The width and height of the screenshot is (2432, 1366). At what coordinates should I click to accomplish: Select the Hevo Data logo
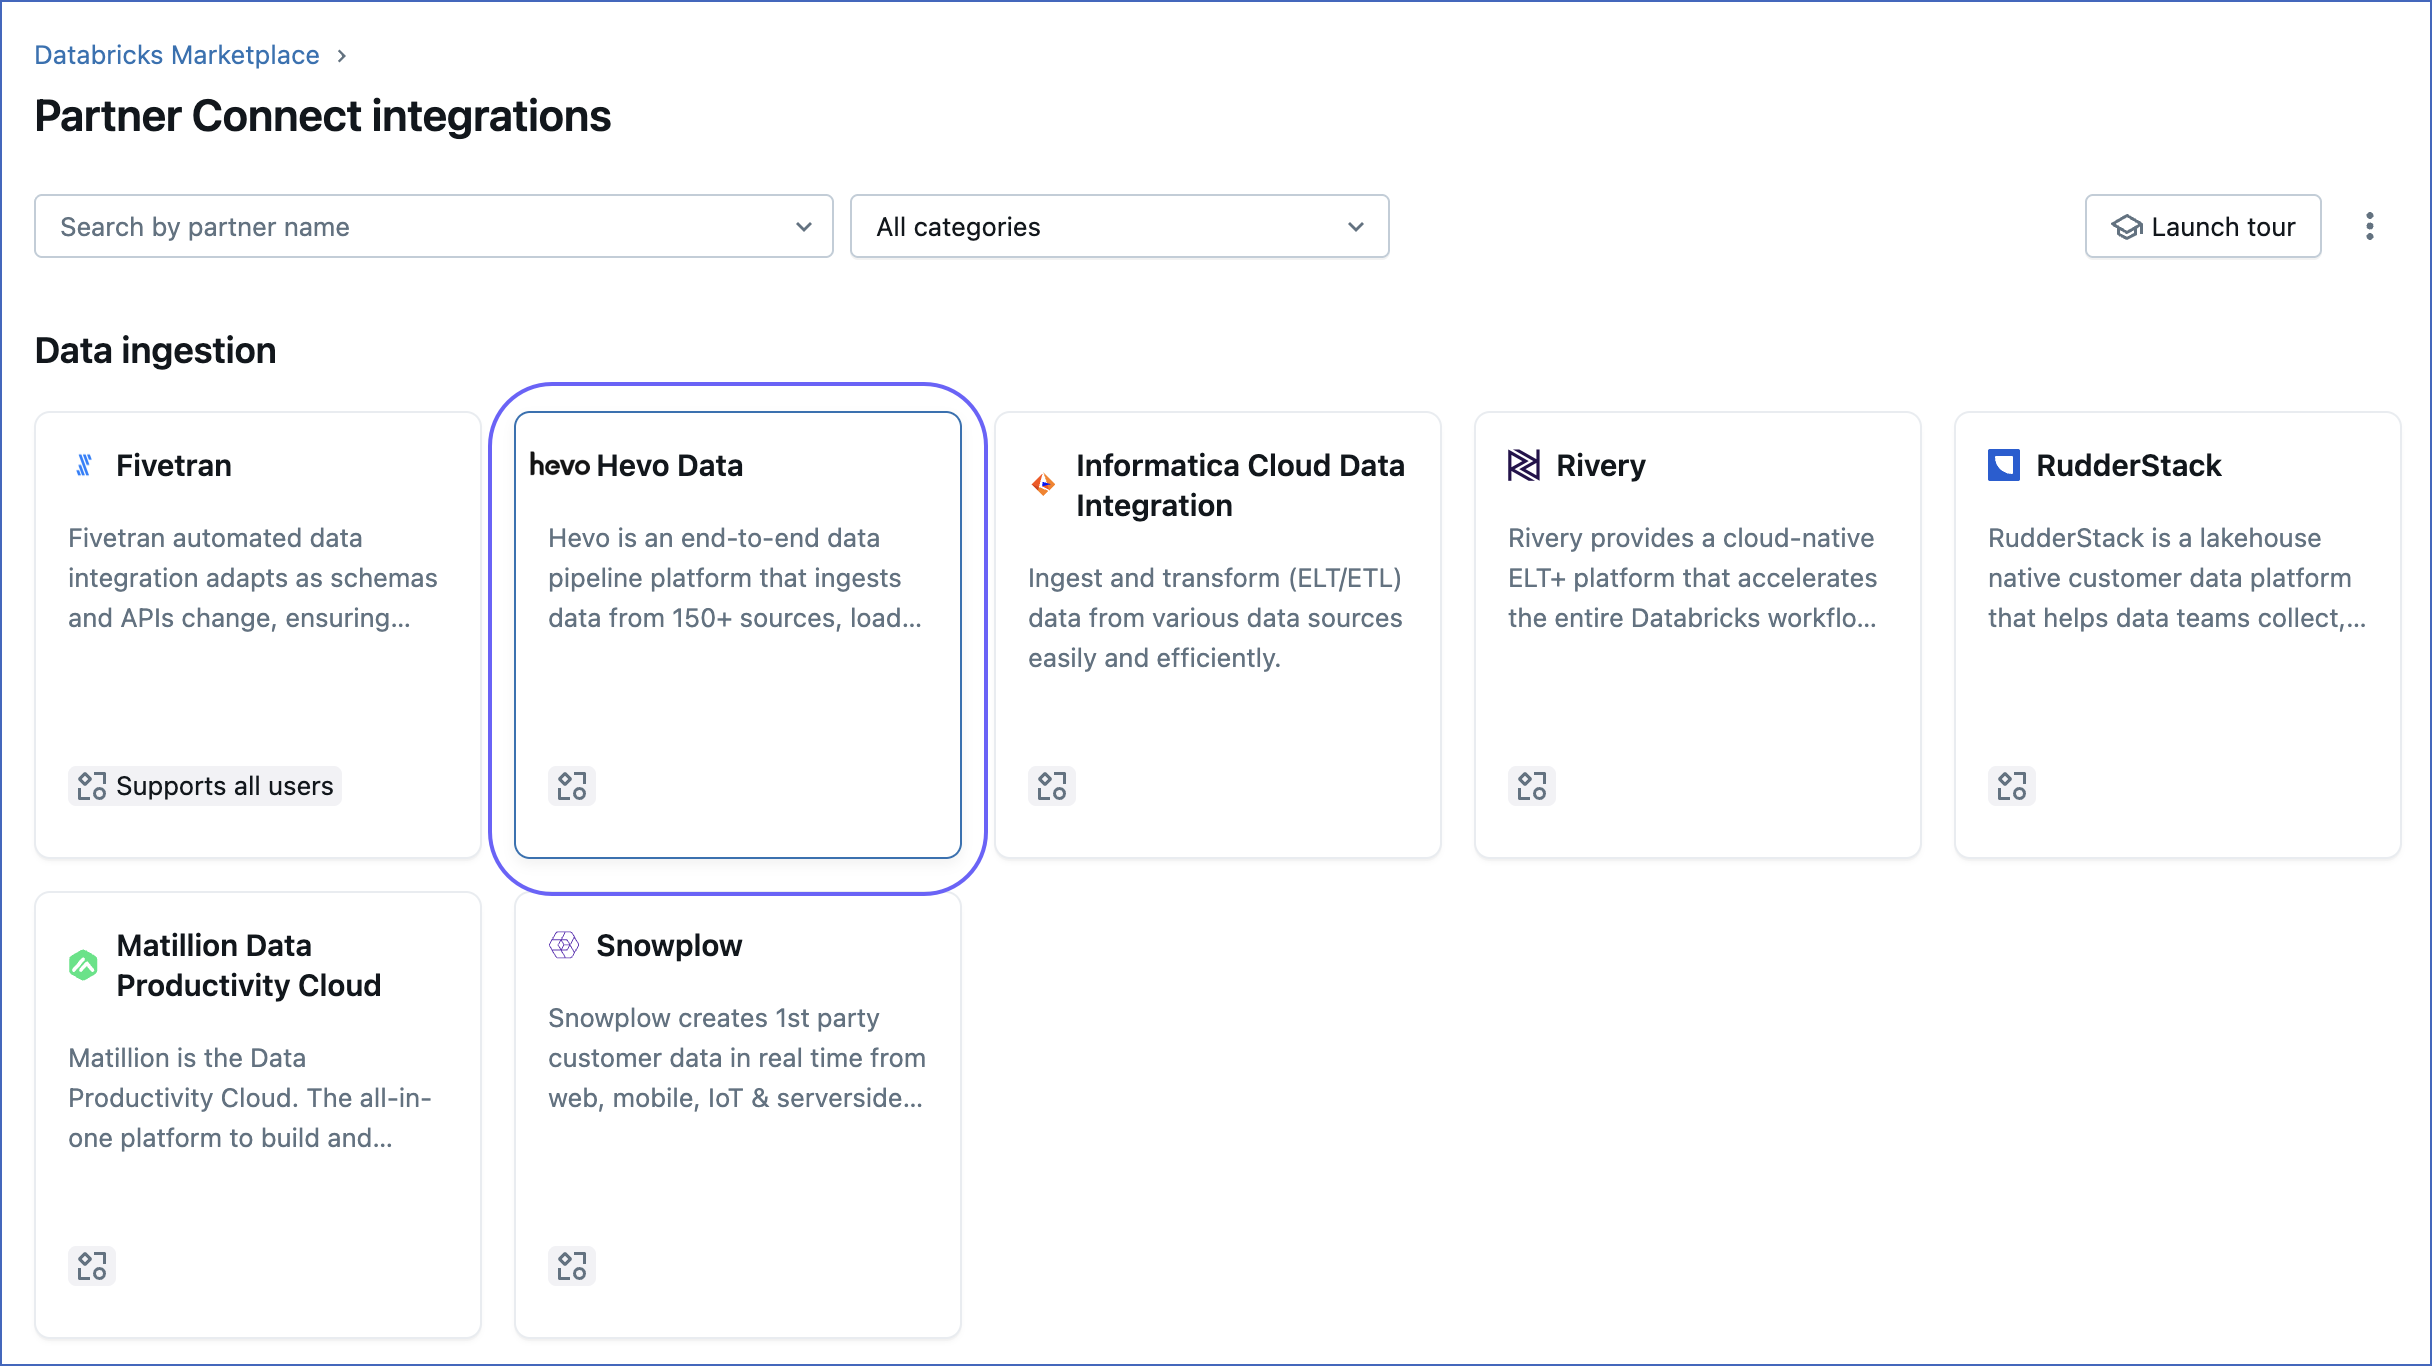(x=560, y=464)
